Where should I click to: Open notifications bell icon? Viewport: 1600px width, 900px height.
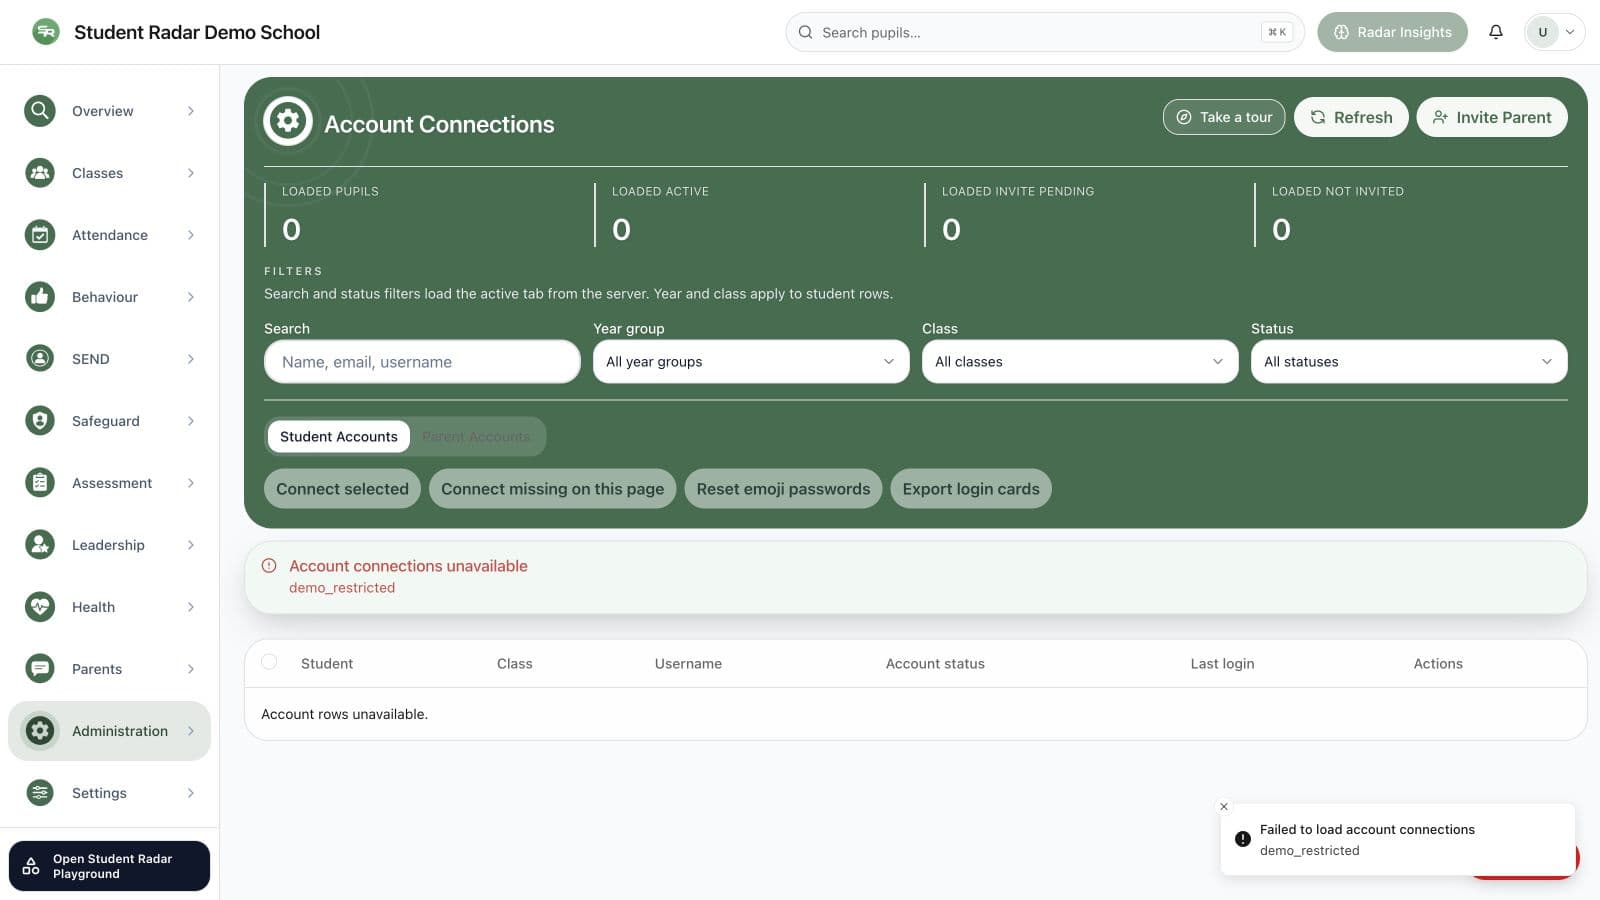tap(1496, 32)
